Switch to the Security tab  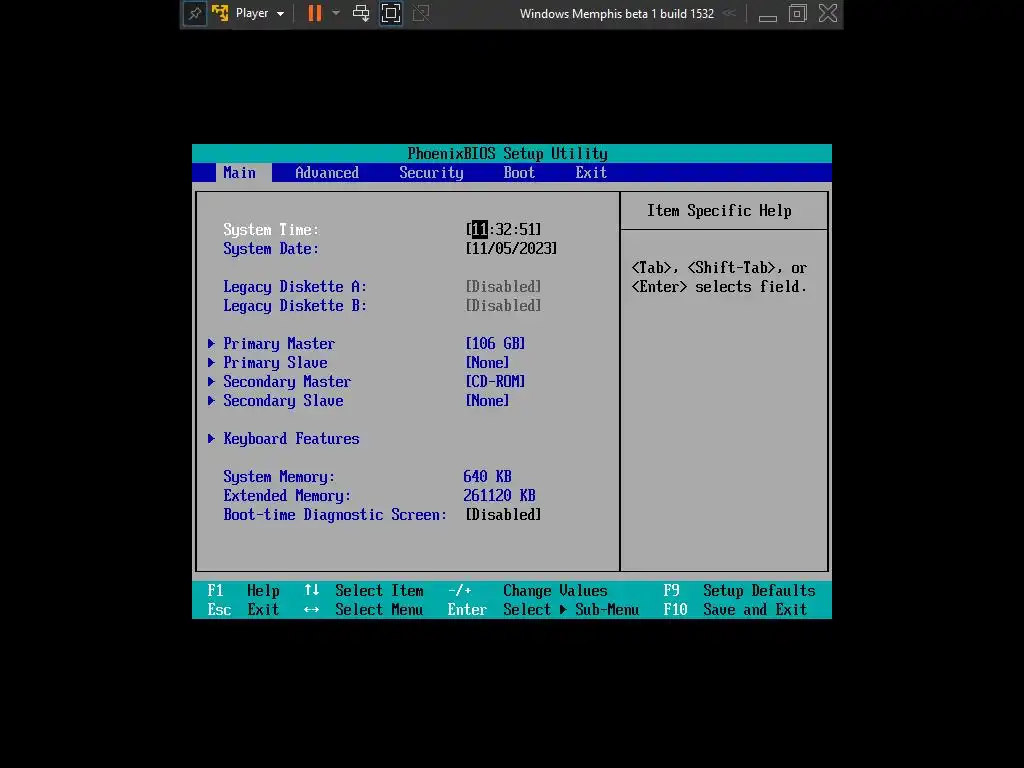[431, 173]
